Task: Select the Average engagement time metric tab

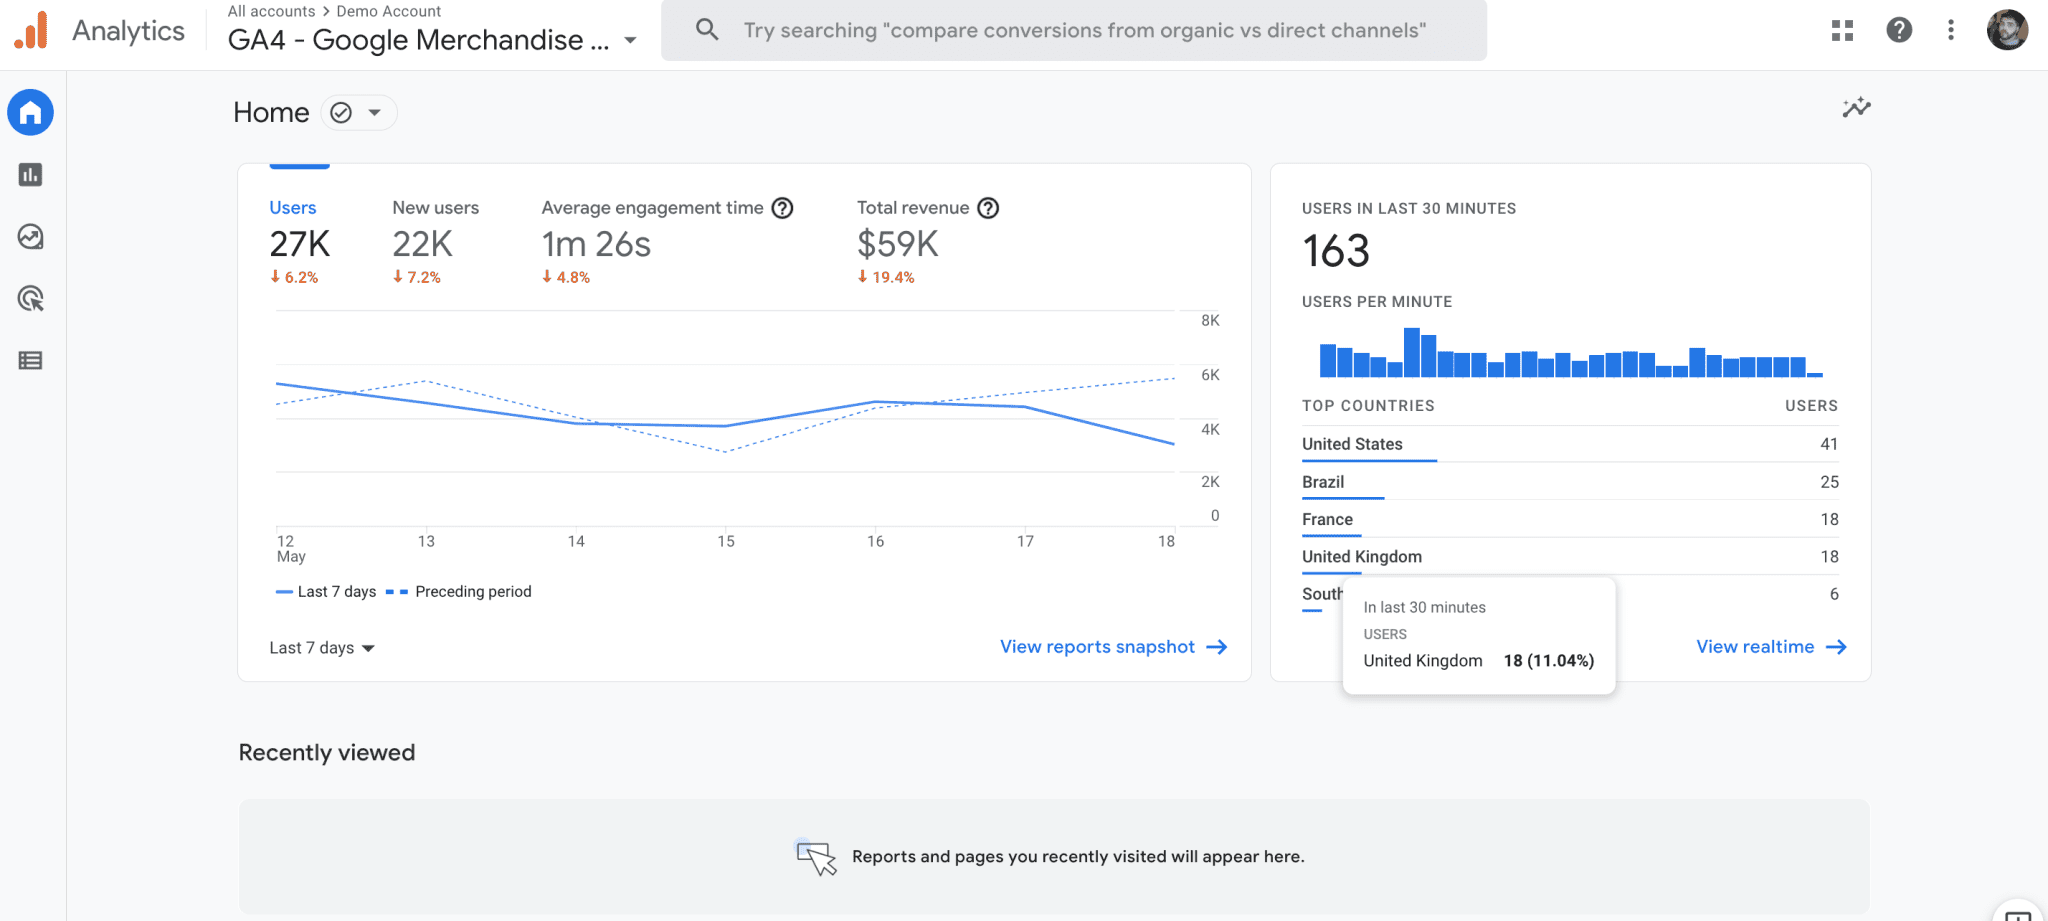Action: 667,240
